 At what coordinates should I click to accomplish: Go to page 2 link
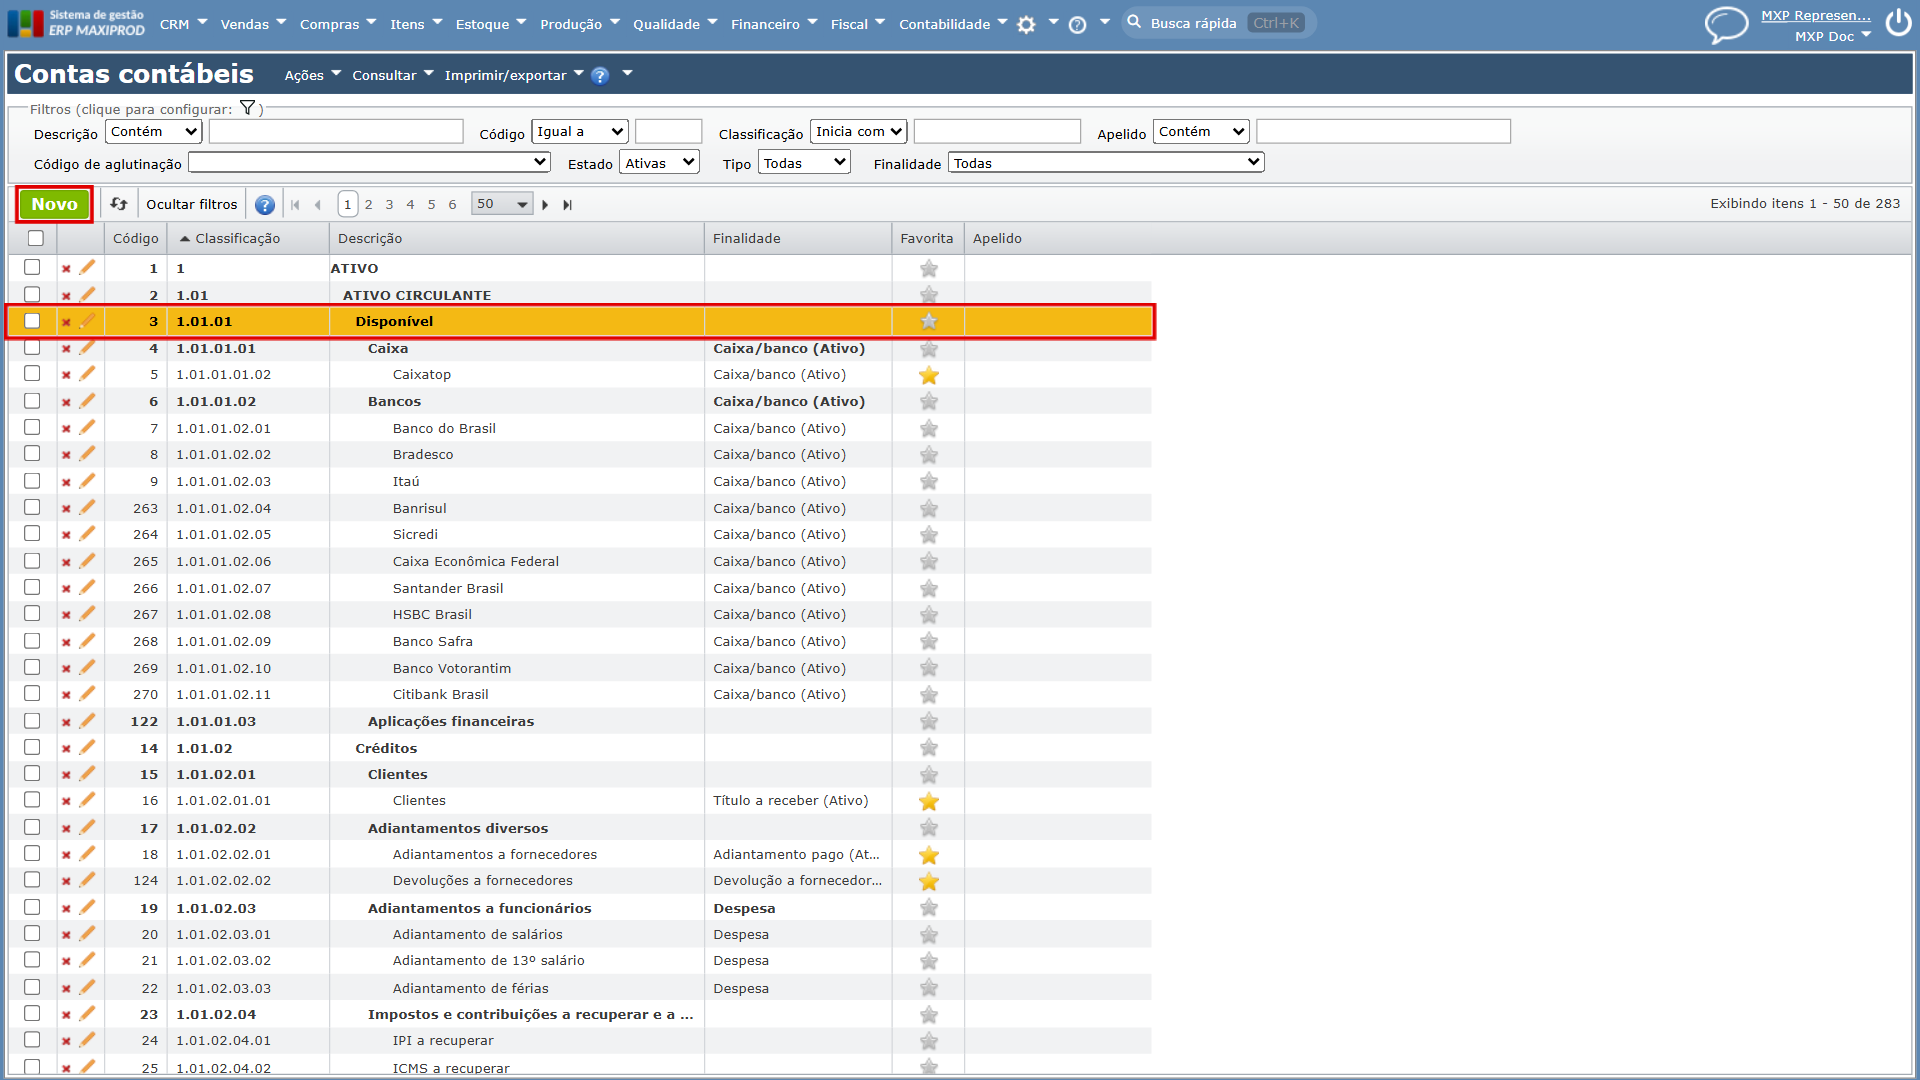click(368, 205)
